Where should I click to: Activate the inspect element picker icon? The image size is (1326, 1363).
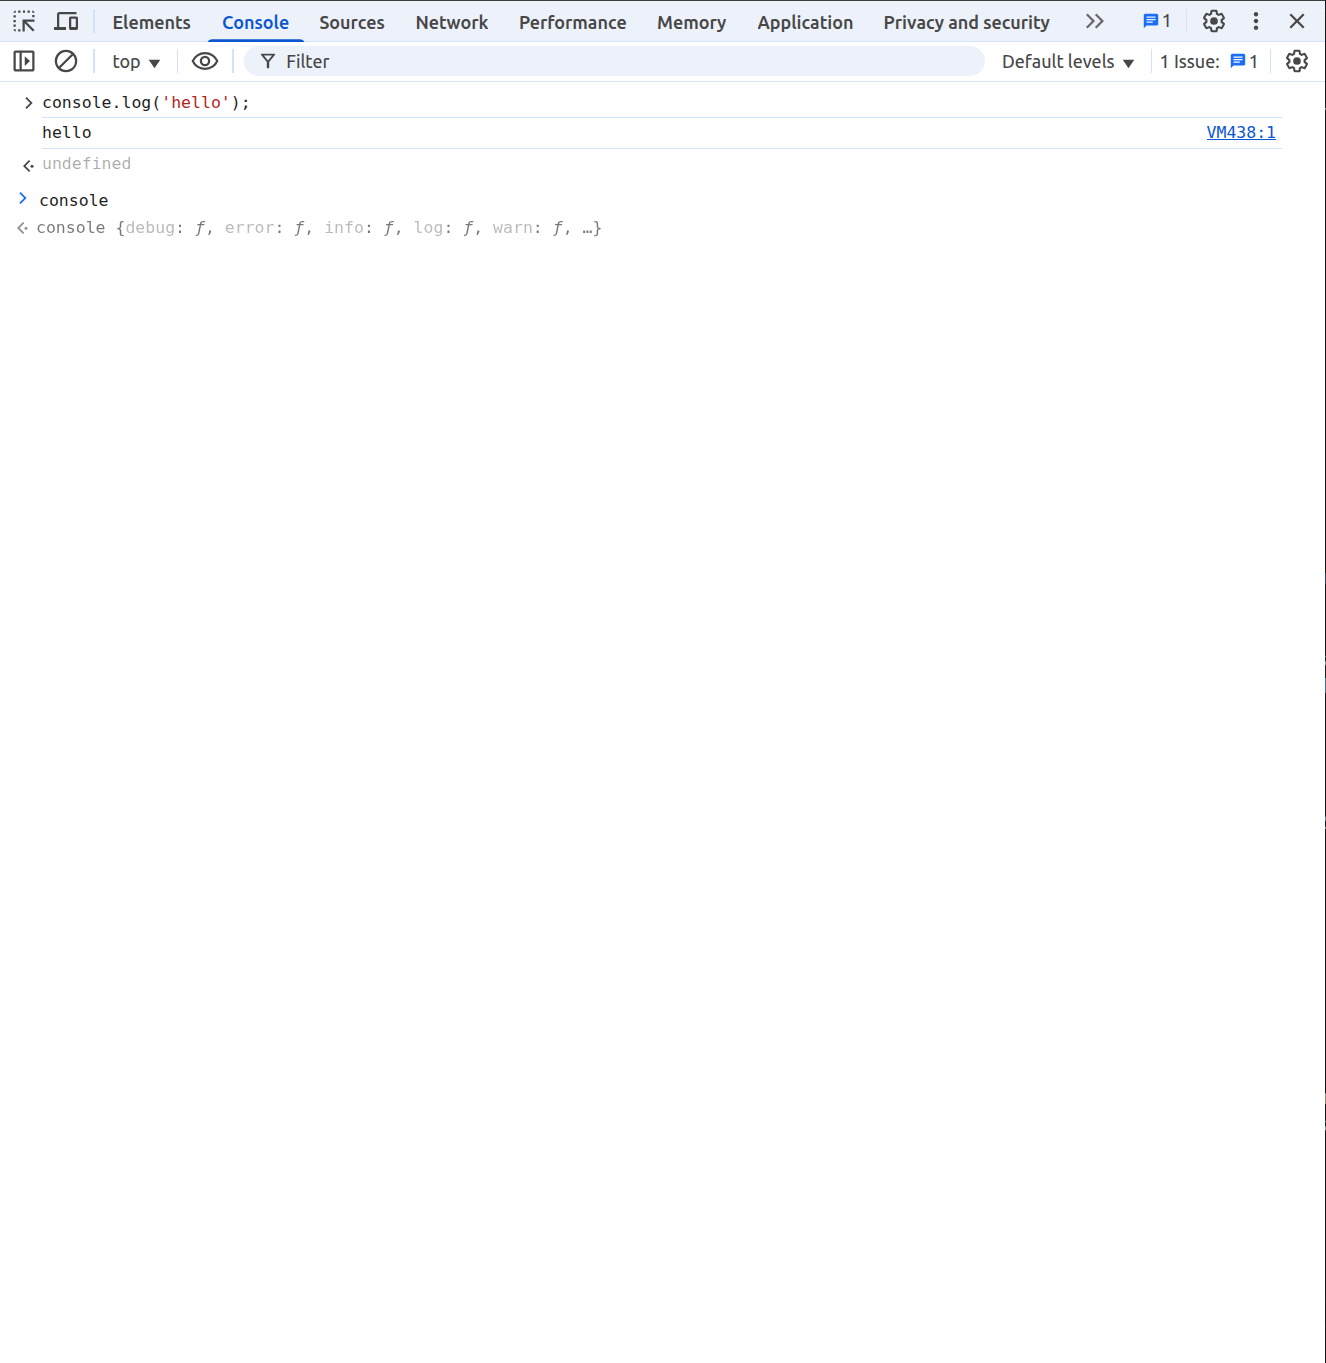click(24, 22)
